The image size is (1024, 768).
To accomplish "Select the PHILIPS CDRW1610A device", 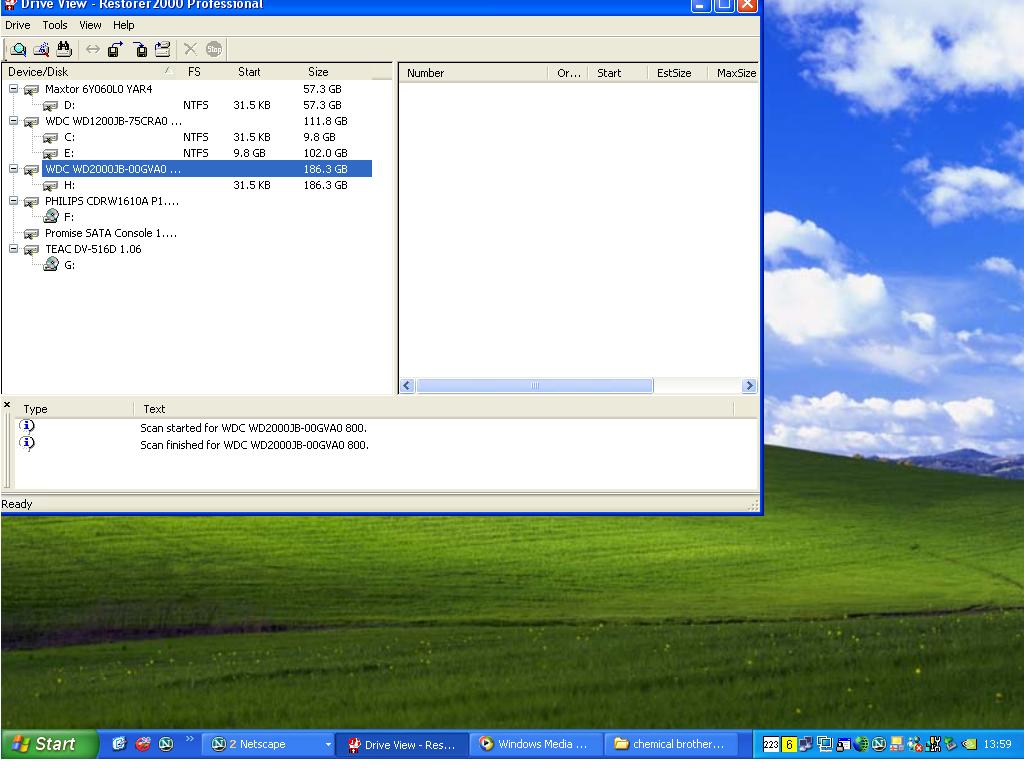I will pos(112,201).
